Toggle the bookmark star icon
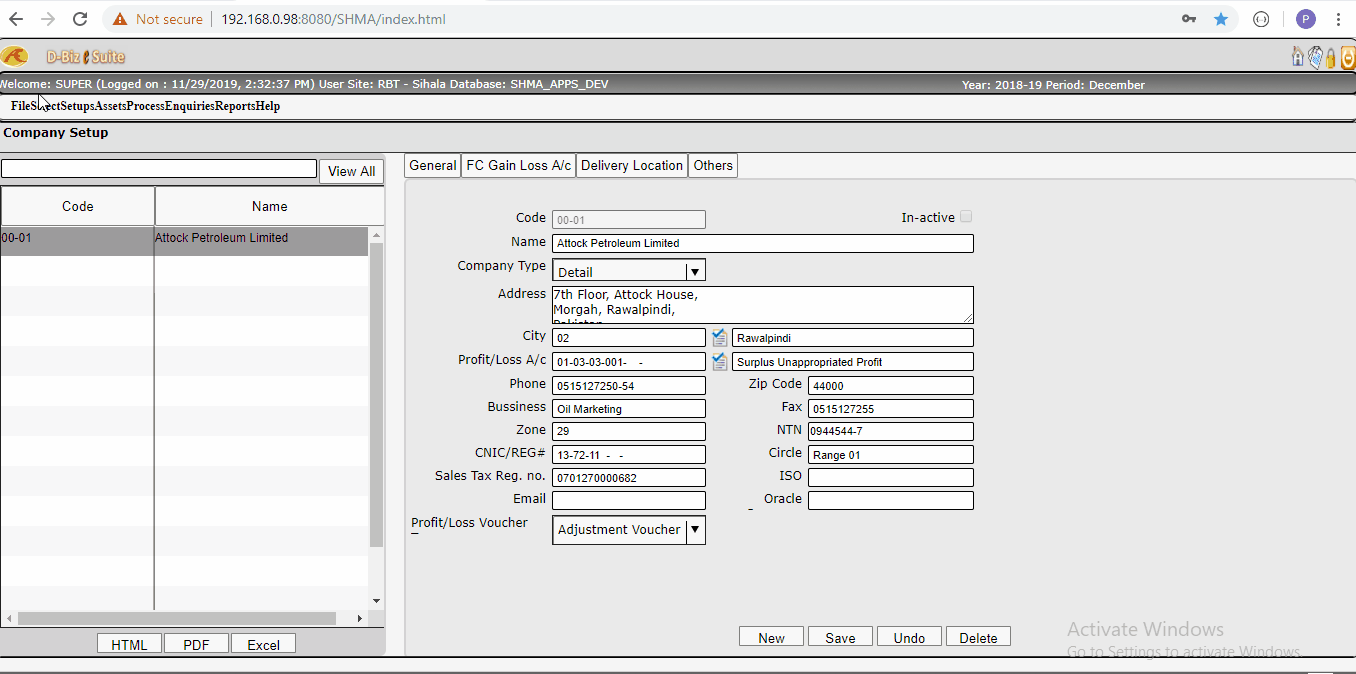The image size is (1356, 674). 1221,19
